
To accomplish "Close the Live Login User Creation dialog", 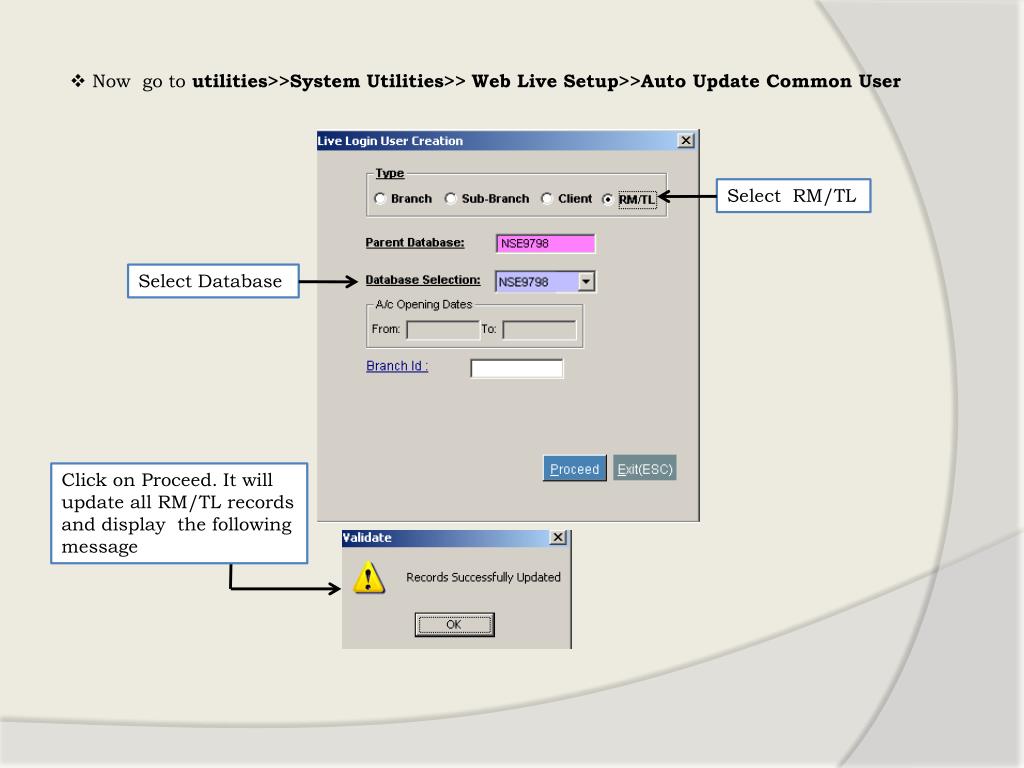I will point(685,141).
